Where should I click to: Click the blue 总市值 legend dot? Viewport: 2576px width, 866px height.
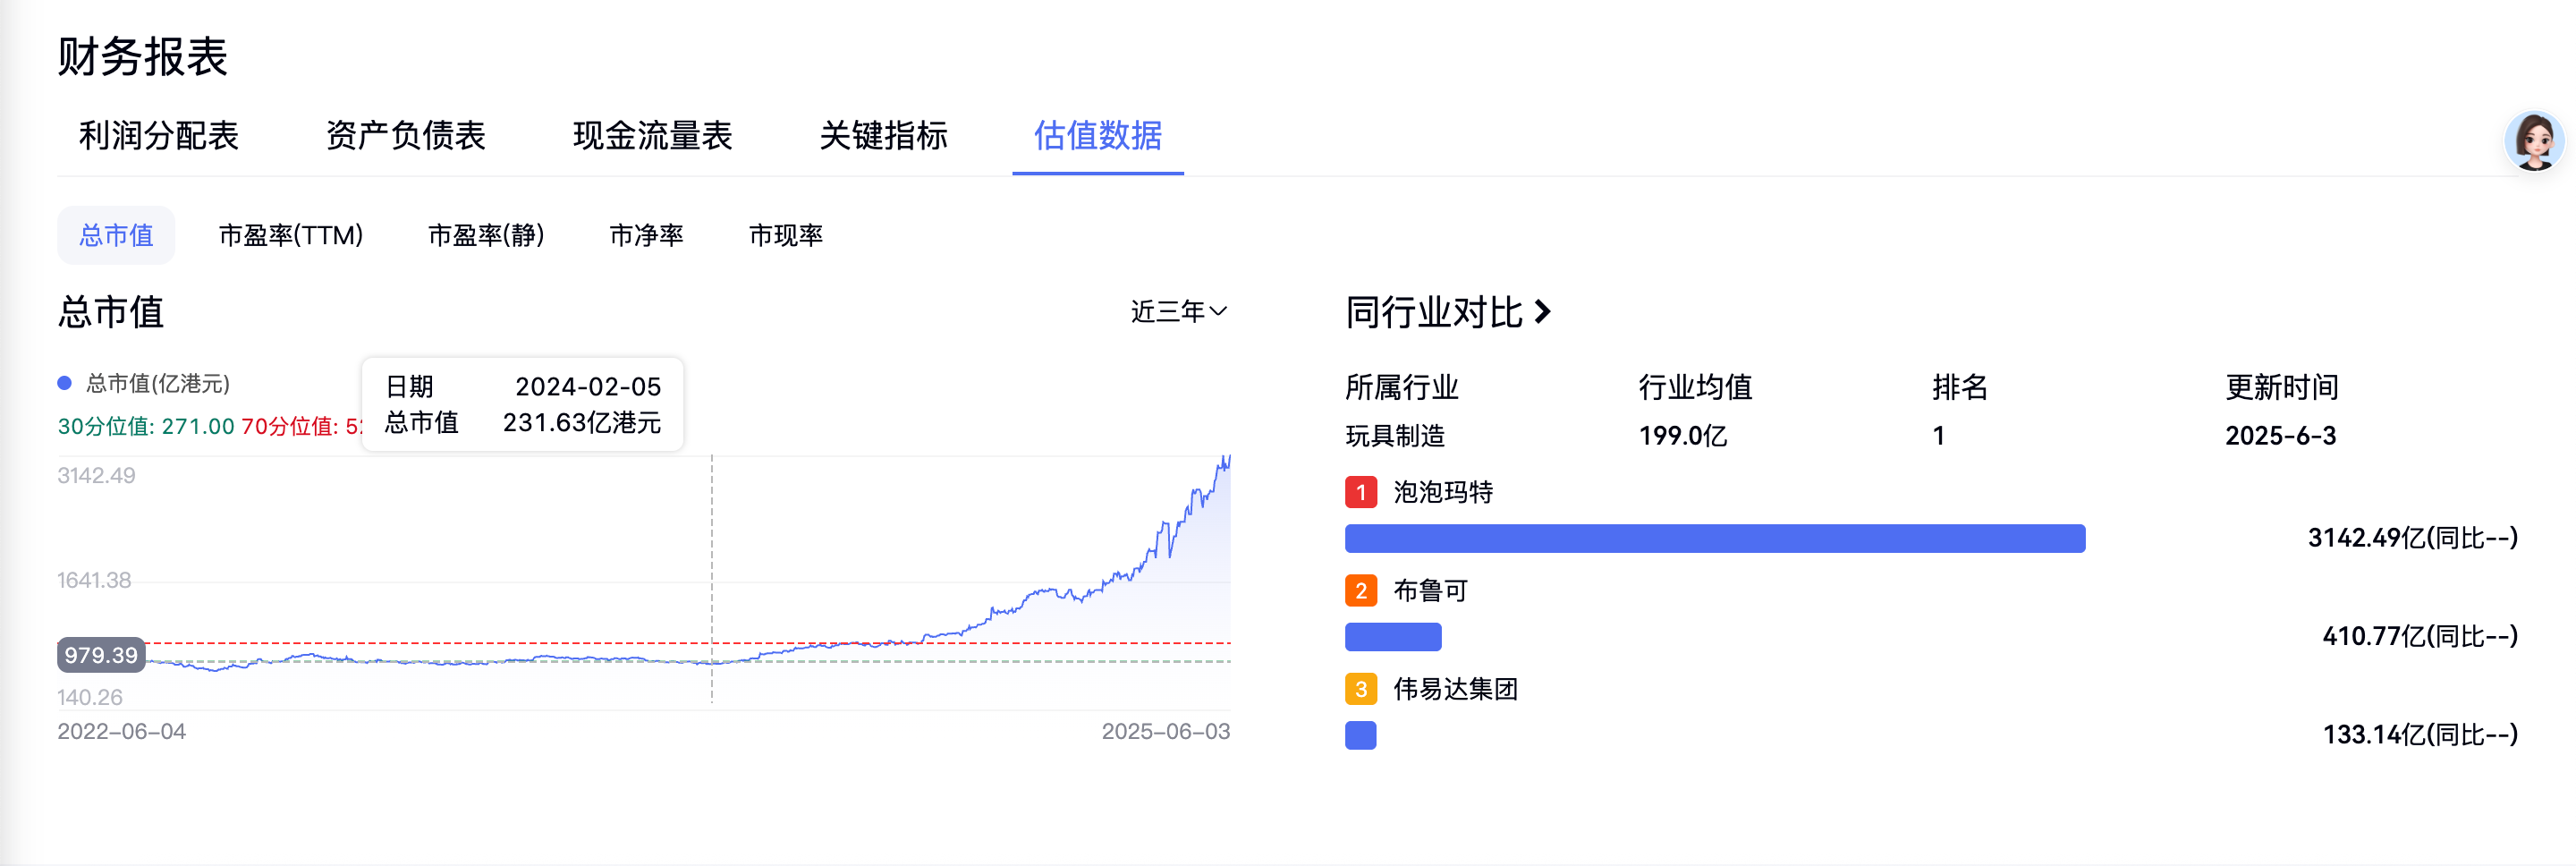click(65, 383)
